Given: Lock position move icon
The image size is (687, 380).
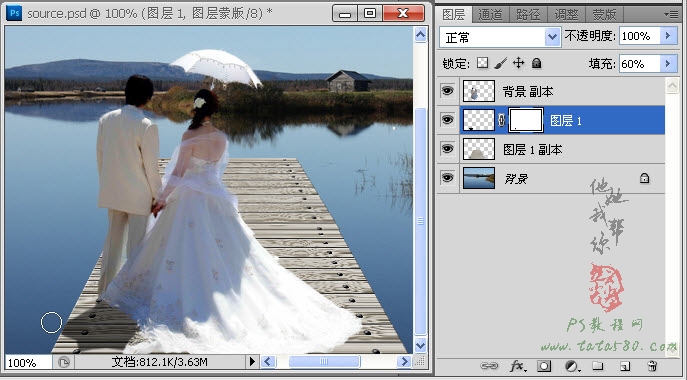Looking at the screenshot, I should [x=518, y=64].
